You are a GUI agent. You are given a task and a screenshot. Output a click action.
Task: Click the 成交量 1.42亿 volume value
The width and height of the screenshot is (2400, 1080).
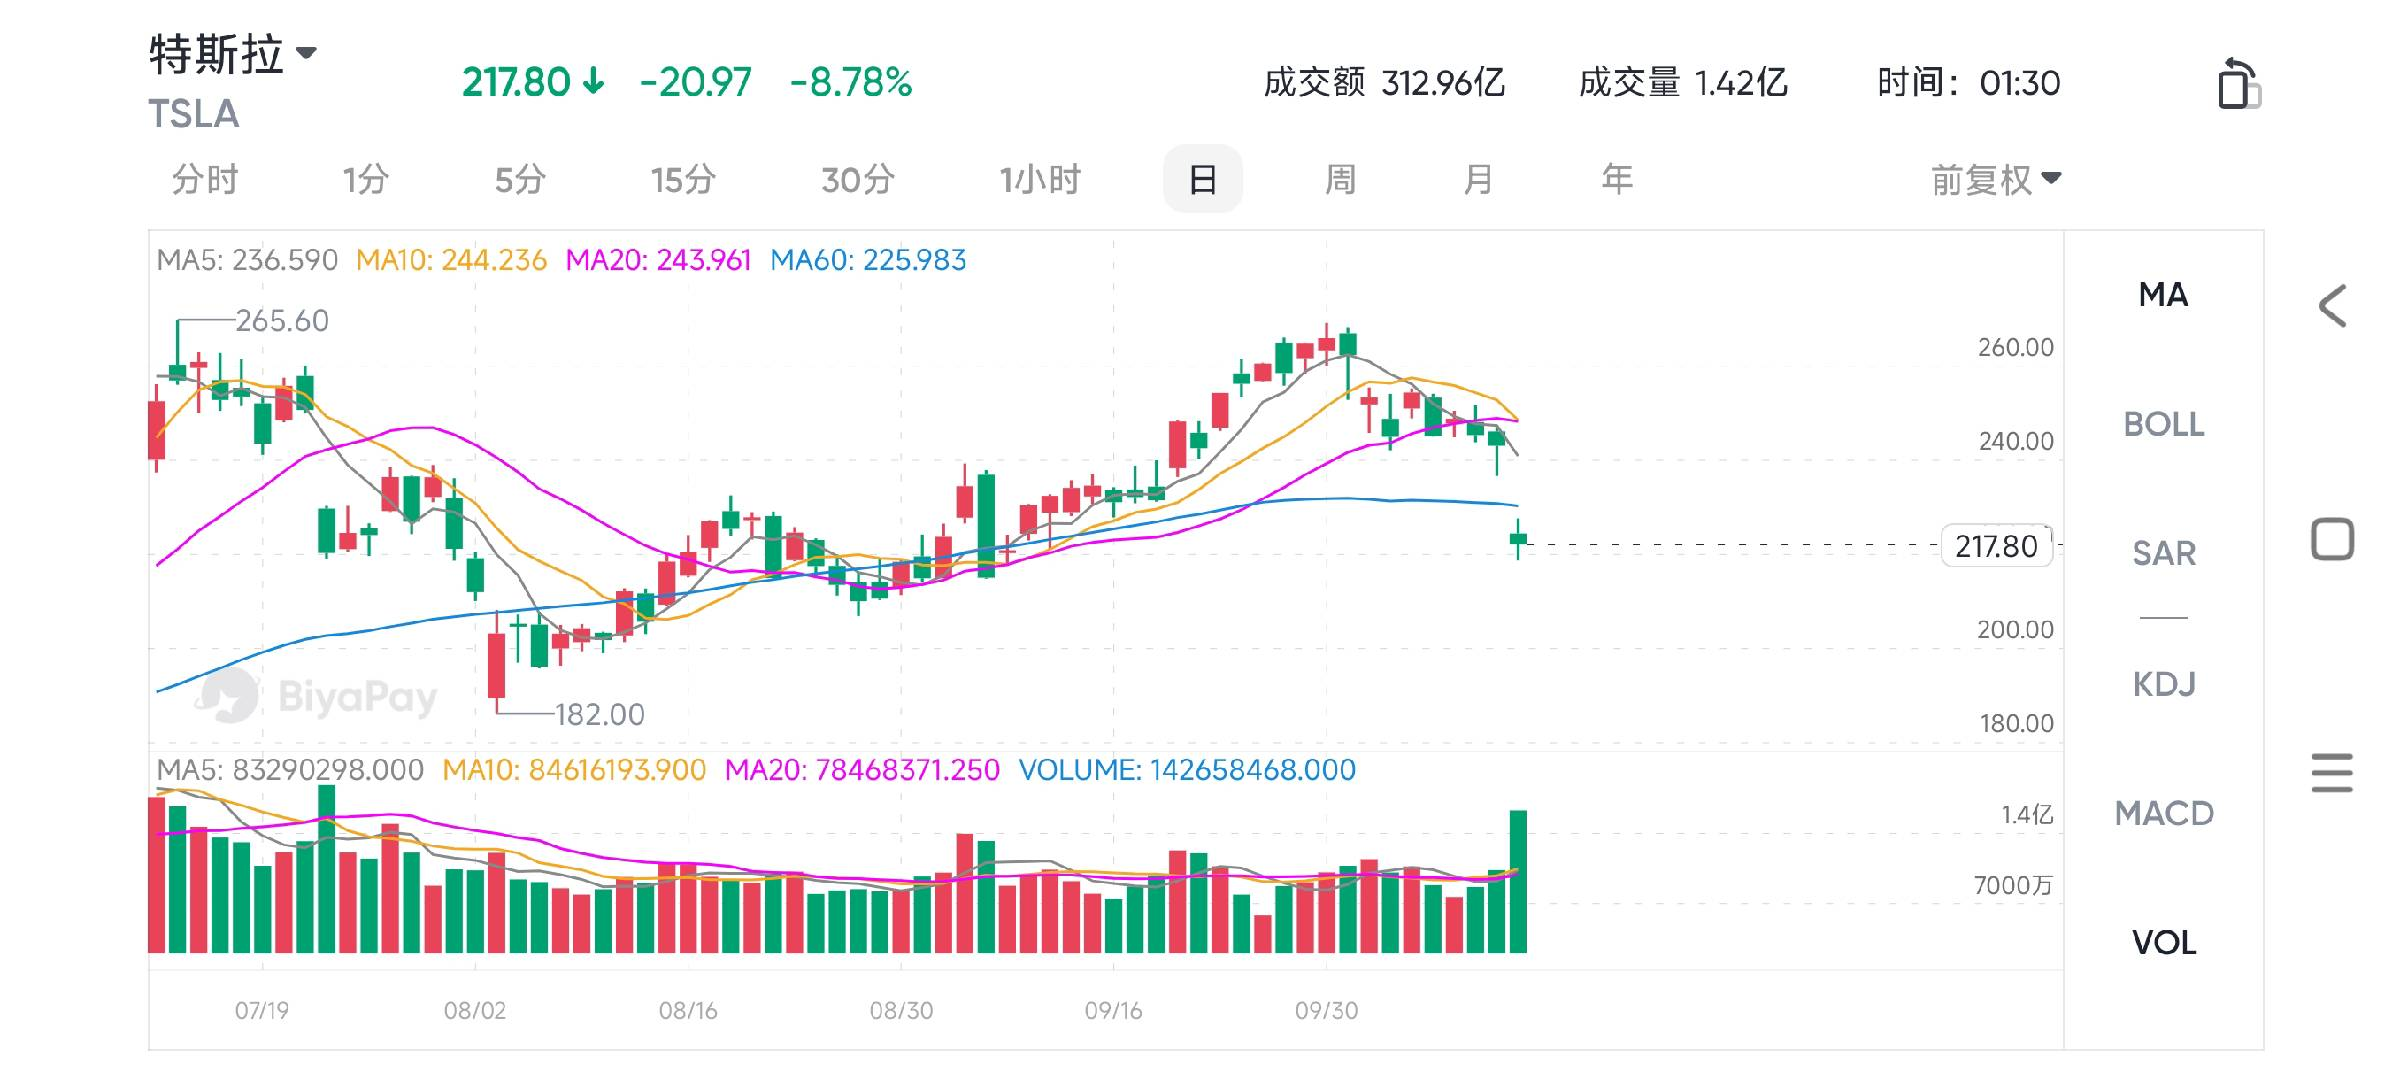coord(1683,82)
